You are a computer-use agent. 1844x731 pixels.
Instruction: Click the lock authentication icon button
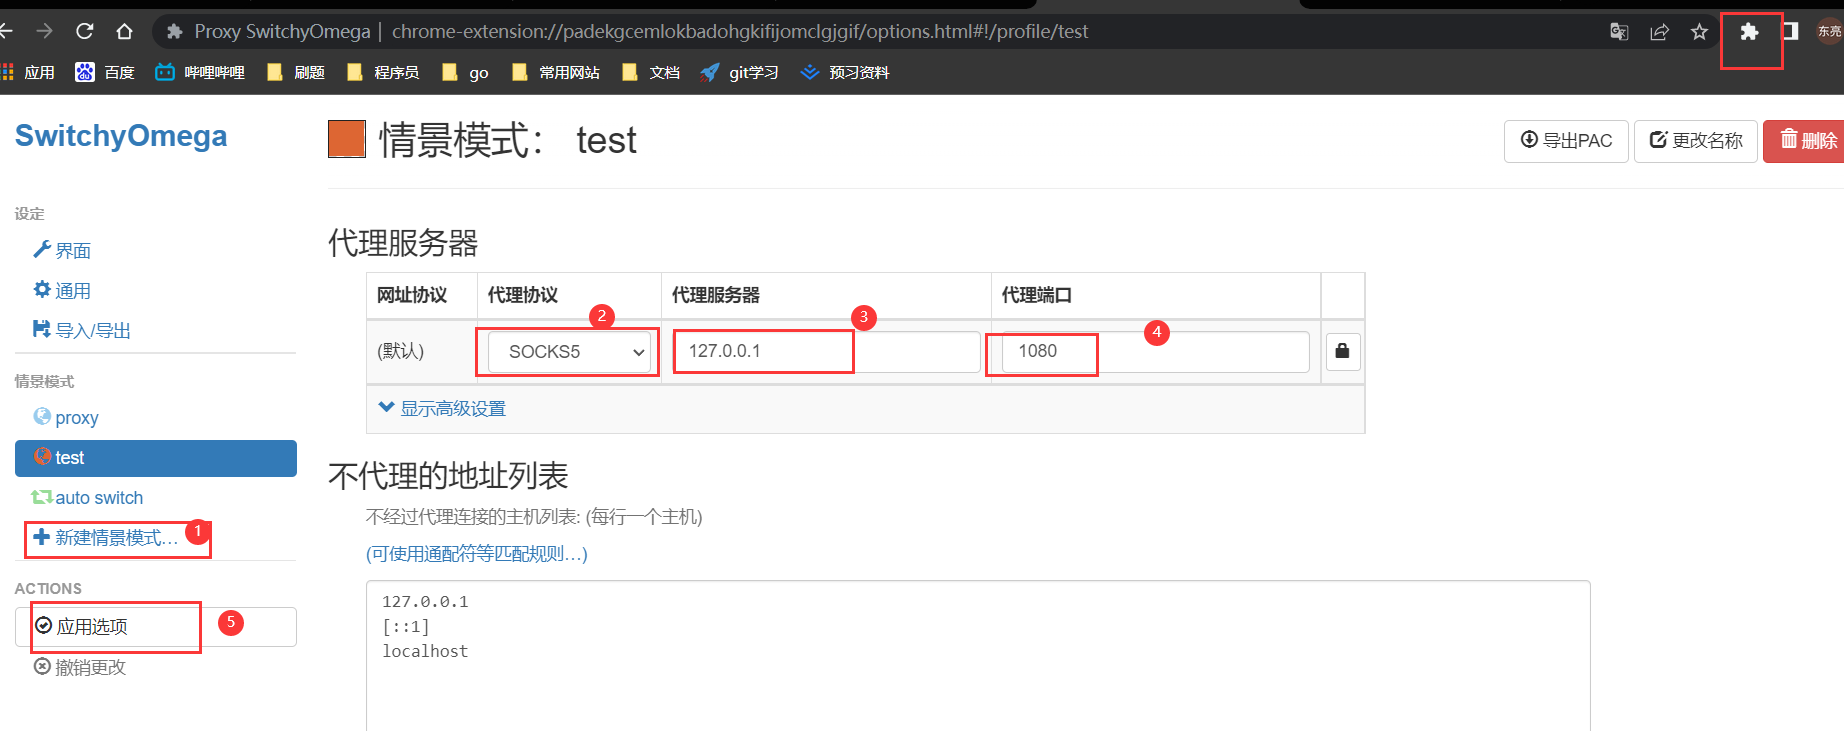tap(1343, 351)
